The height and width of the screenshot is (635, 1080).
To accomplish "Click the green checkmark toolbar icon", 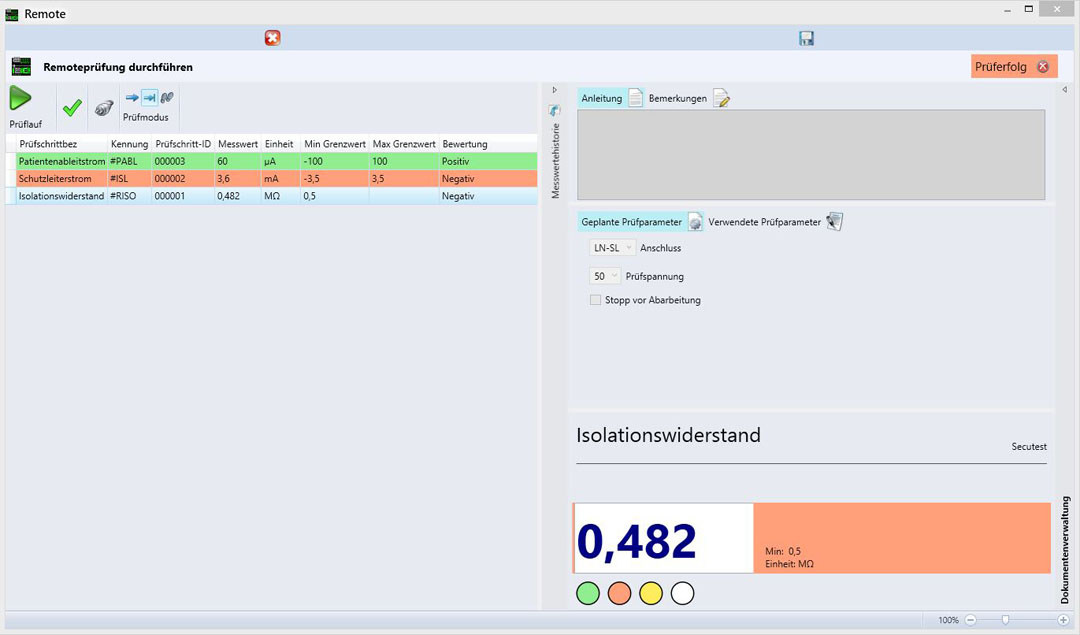I will click(x=72, y=107).
